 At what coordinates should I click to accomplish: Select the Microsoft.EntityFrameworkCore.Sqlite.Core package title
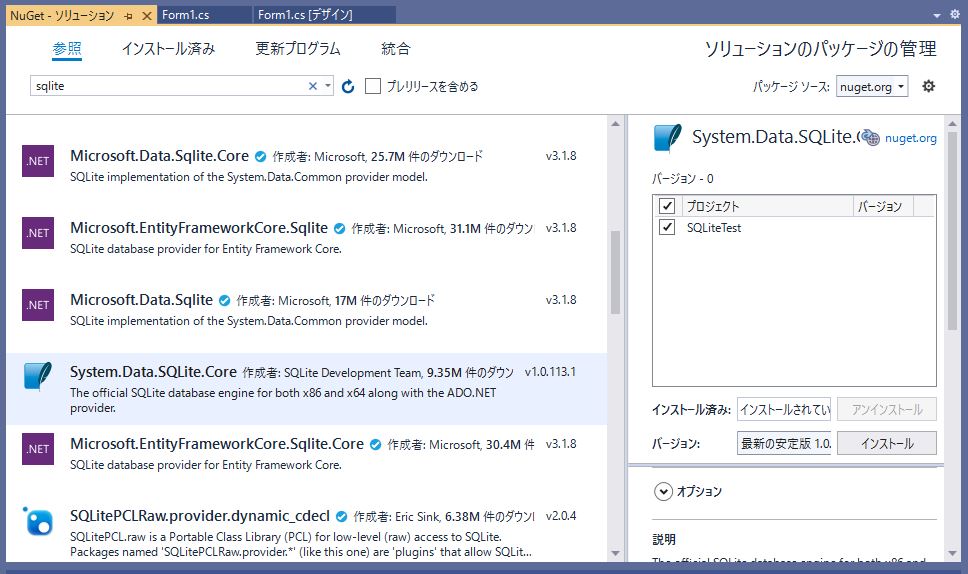(217, 444)
